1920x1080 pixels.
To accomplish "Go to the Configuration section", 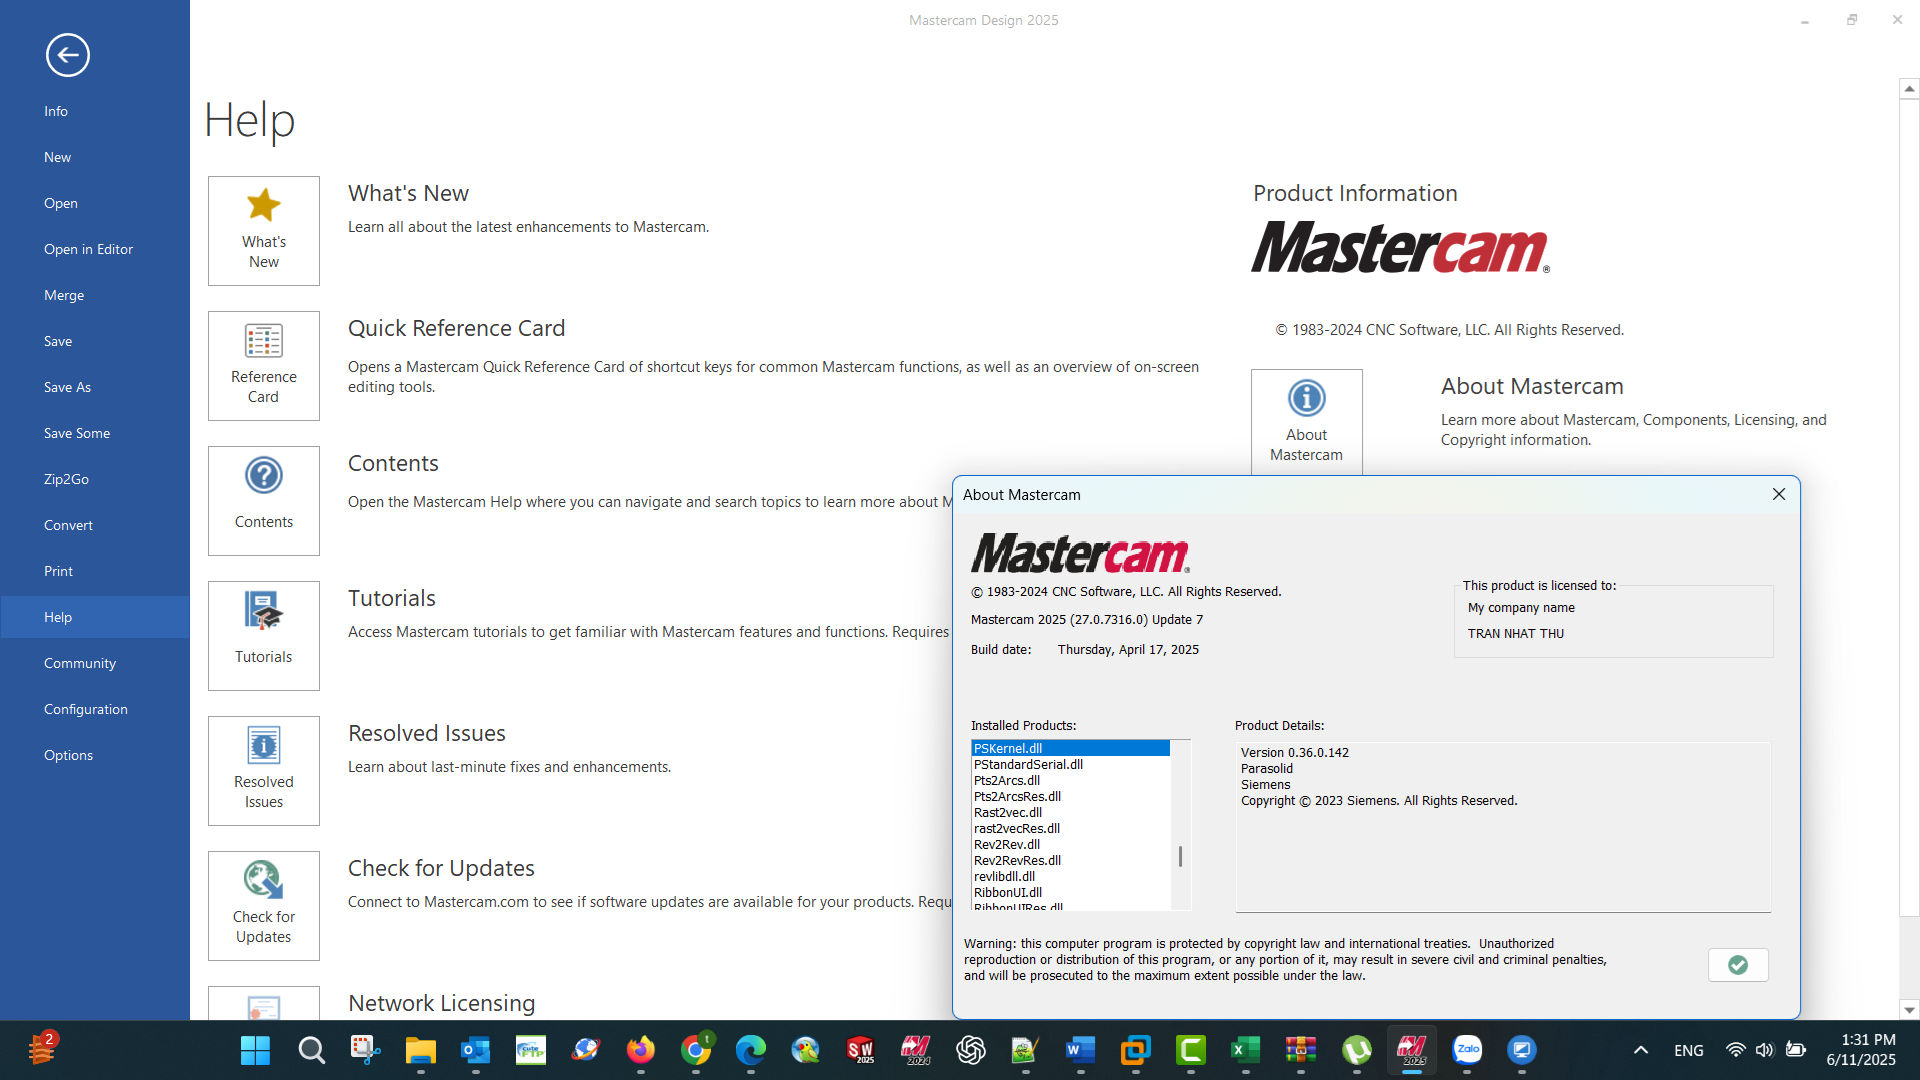I will 86,708.
